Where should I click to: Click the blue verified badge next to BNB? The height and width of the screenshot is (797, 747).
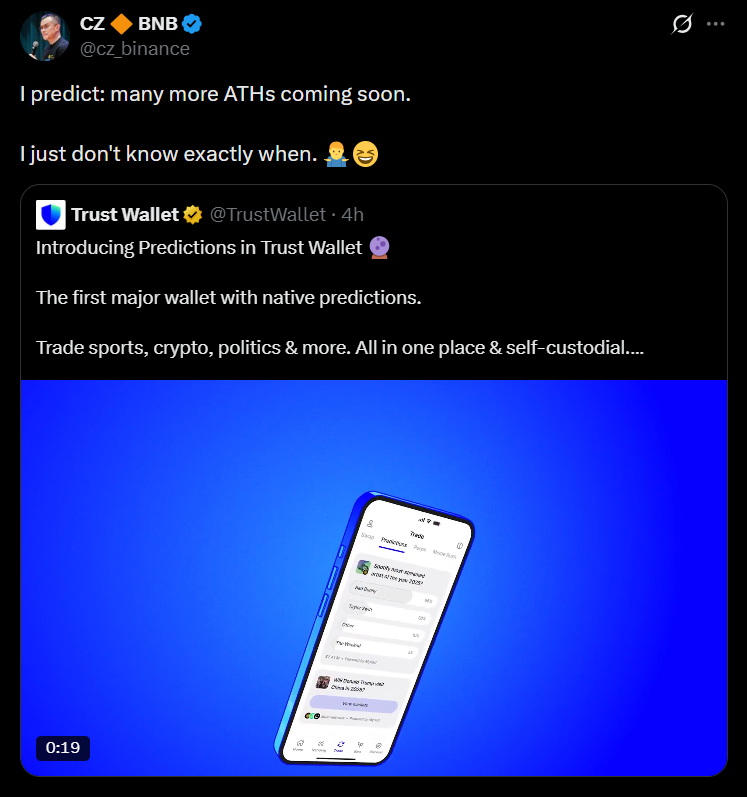(x=192, y=24)
